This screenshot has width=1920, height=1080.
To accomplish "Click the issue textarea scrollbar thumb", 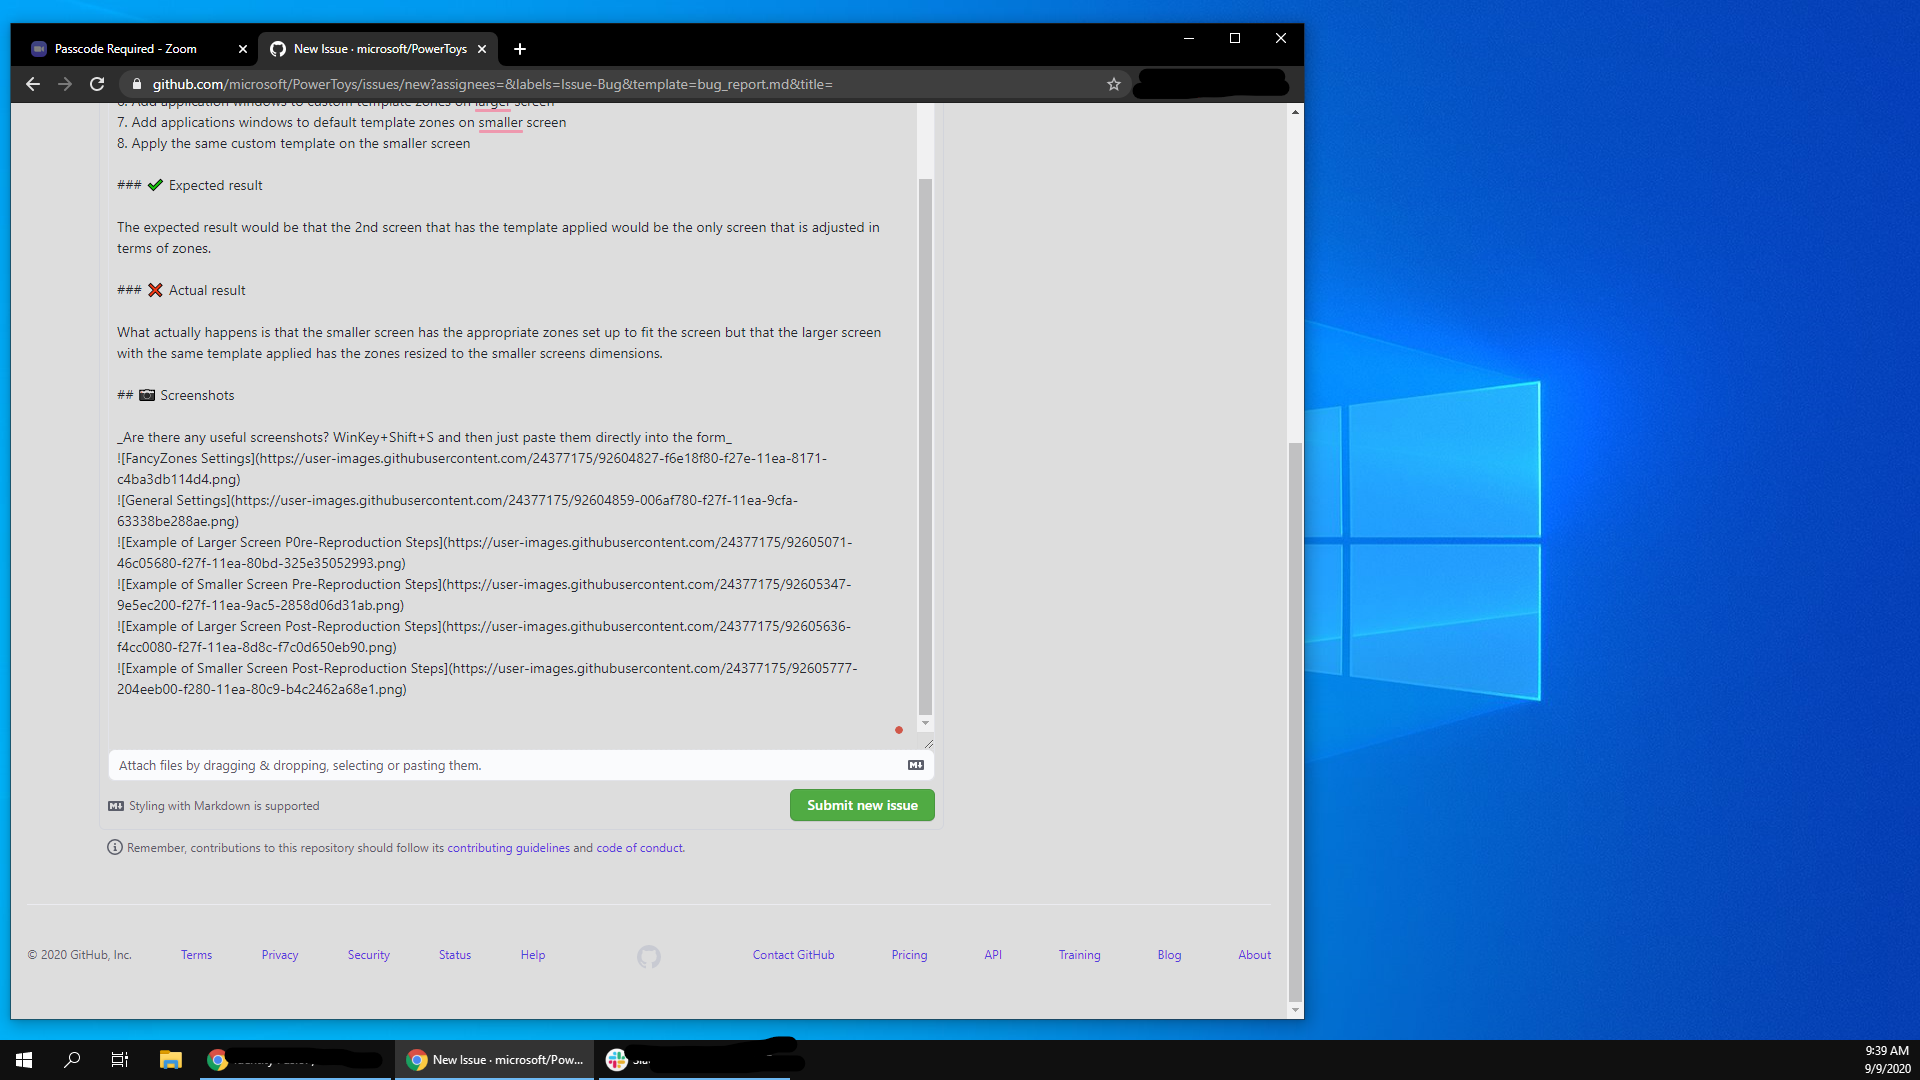I will coord(925,445).
